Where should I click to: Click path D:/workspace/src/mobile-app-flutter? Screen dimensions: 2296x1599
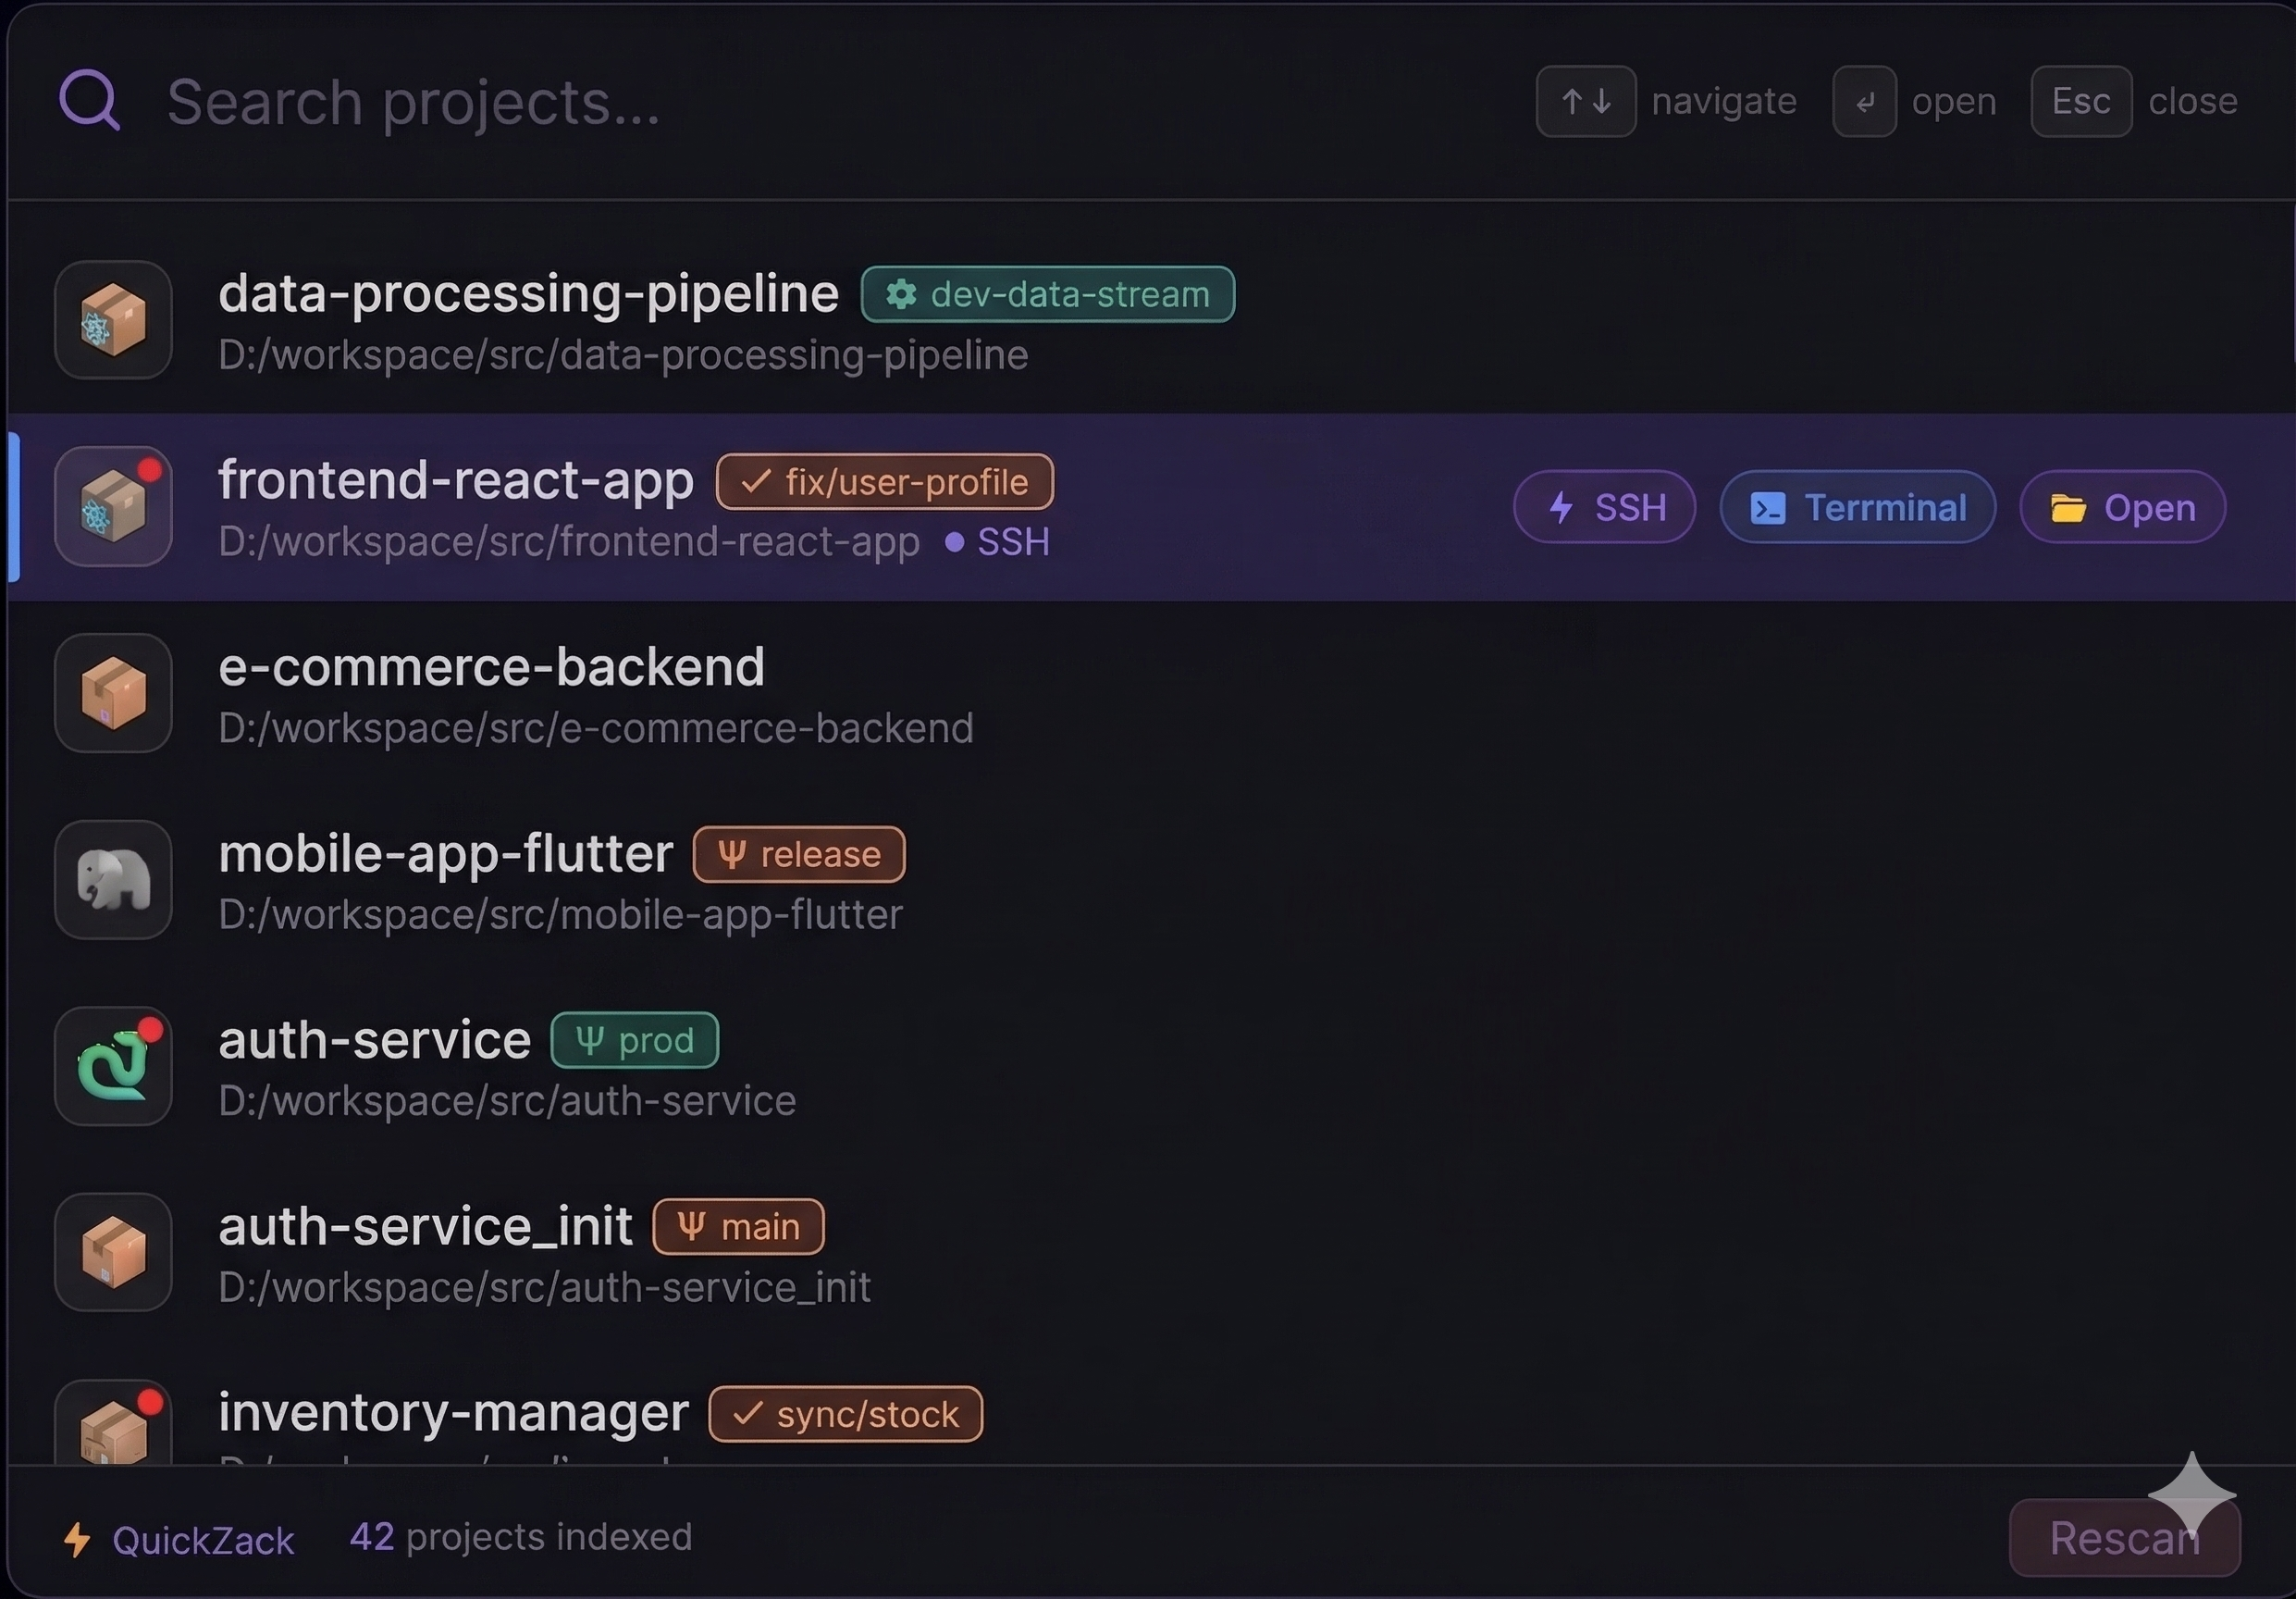pos(560,914)
